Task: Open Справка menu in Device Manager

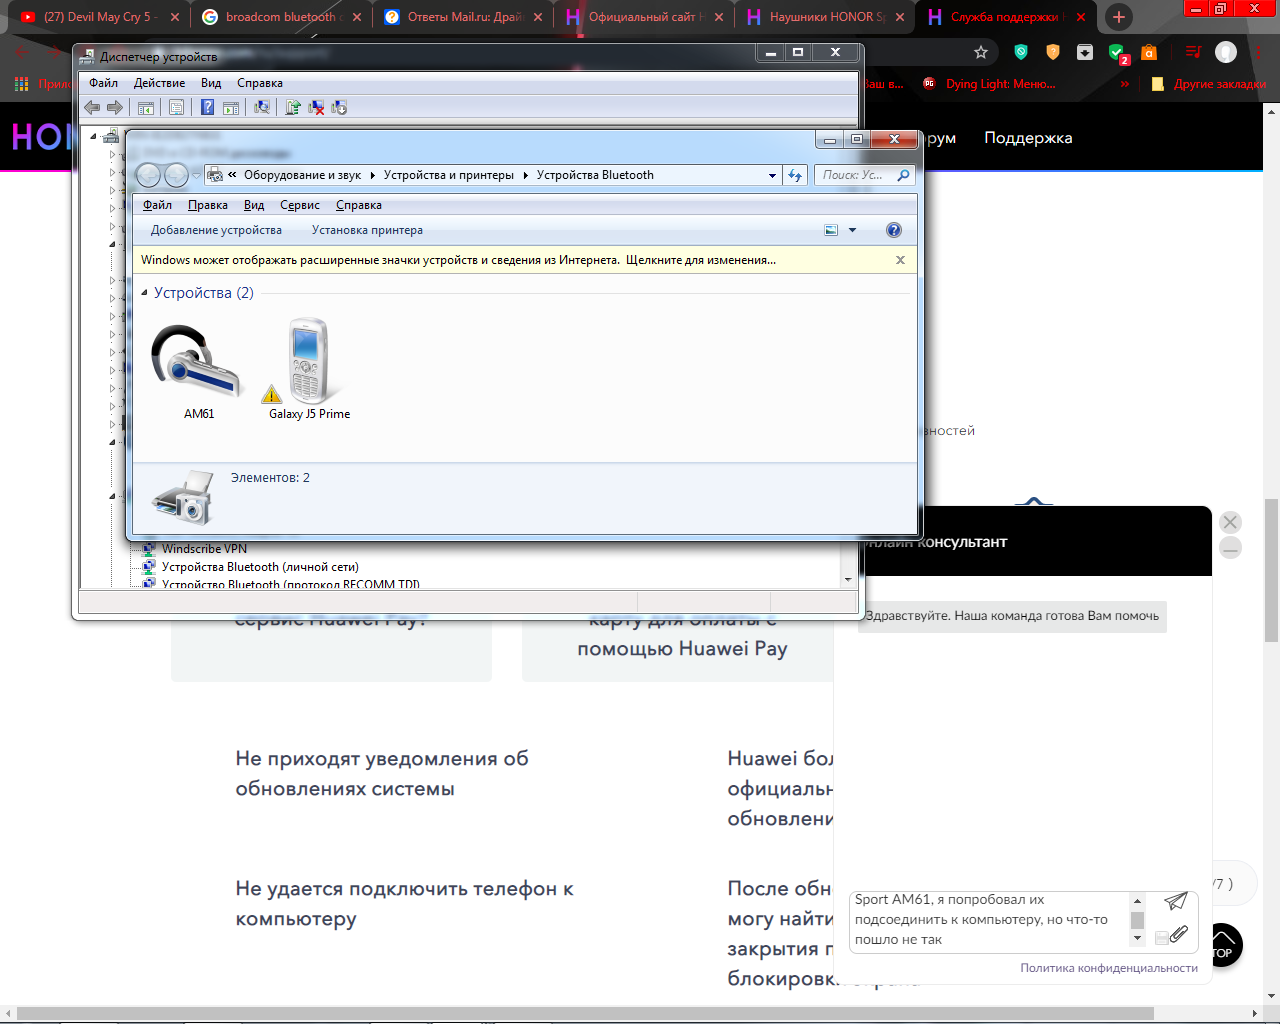Action: click(x=260, y=83)
